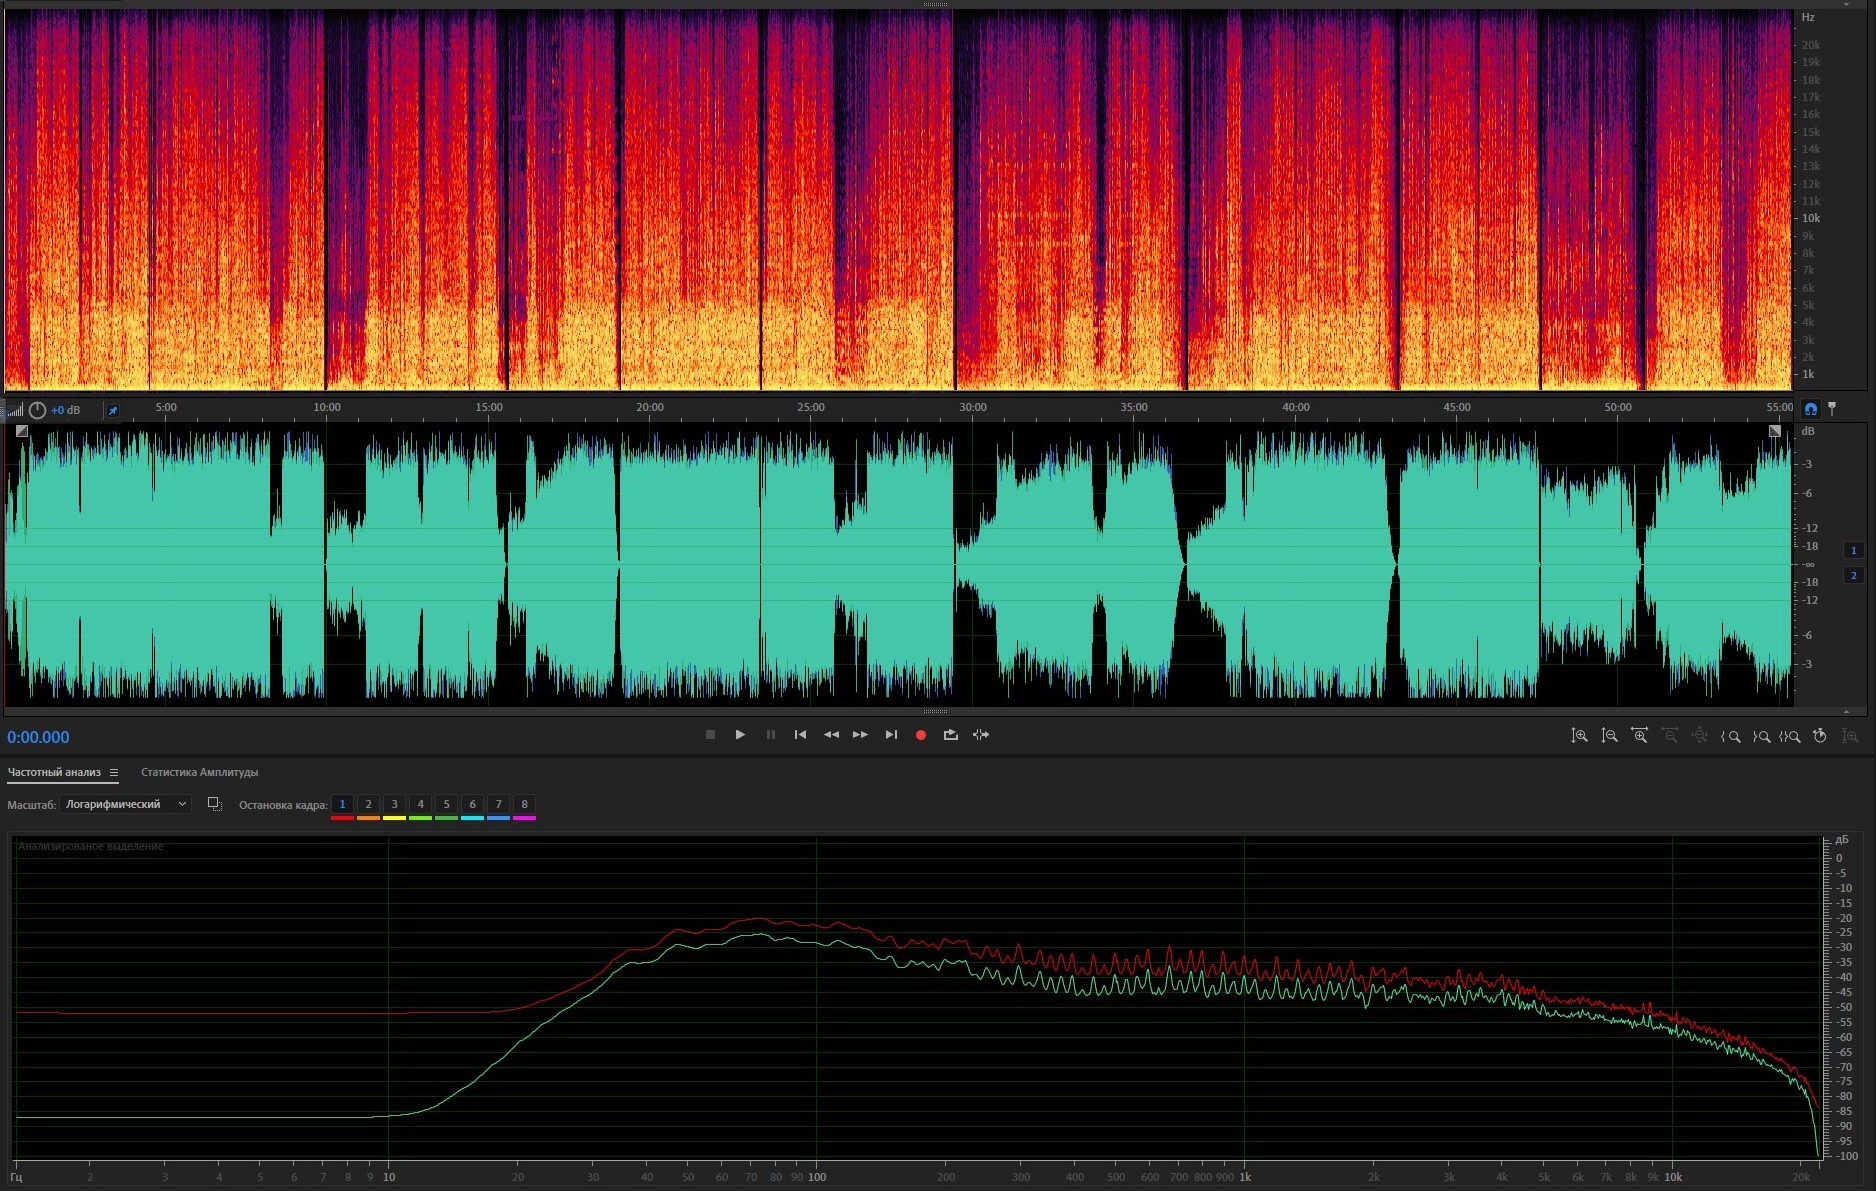
Task: Zoom out amplitude icon
Action: coord(1609,736)
